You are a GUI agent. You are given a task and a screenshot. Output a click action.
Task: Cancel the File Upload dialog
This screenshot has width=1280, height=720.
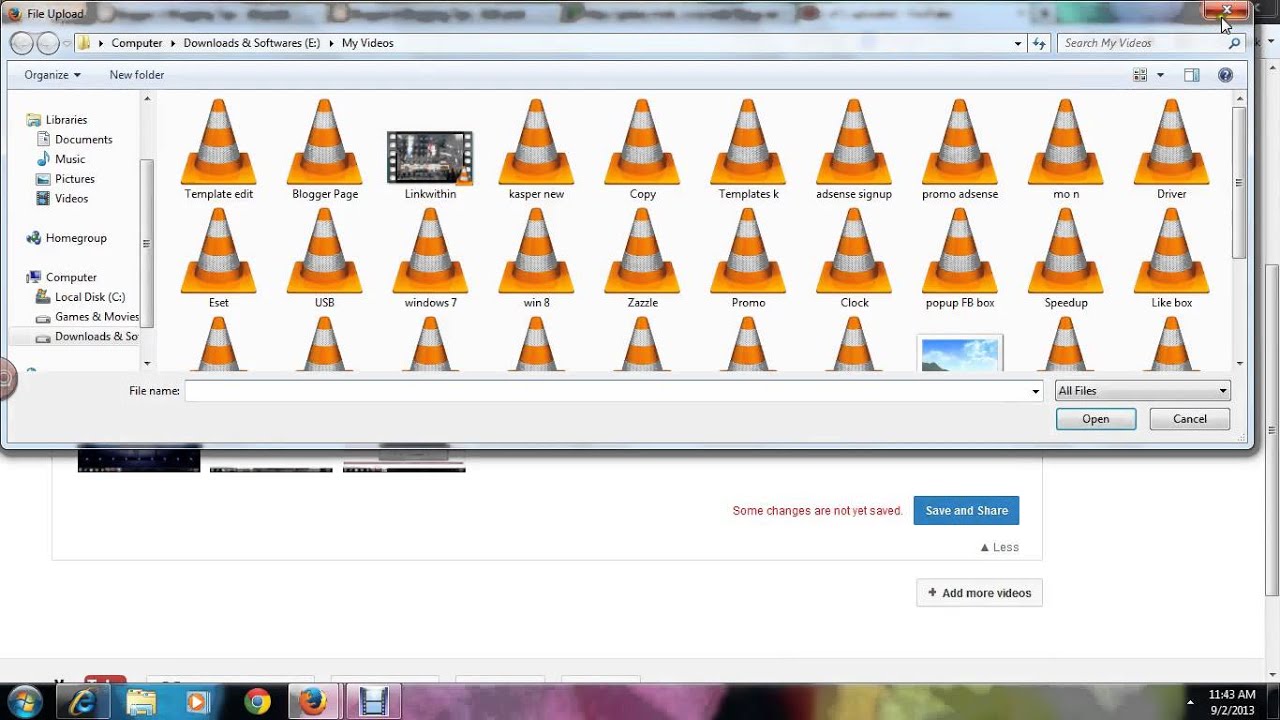pyautogui.click(x=1190, y=419)
